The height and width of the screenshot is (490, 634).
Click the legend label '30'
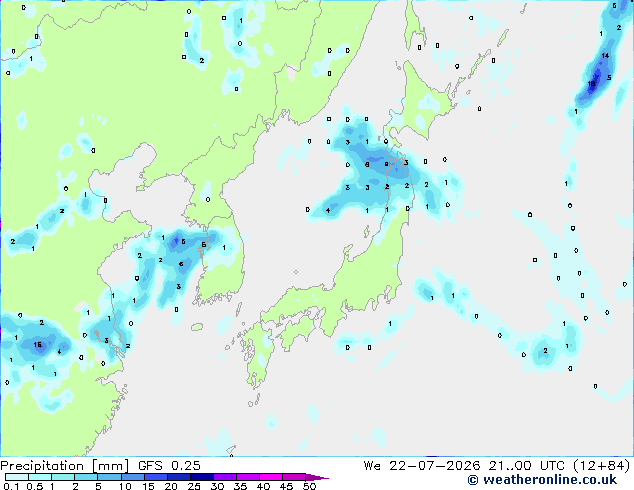217,486
